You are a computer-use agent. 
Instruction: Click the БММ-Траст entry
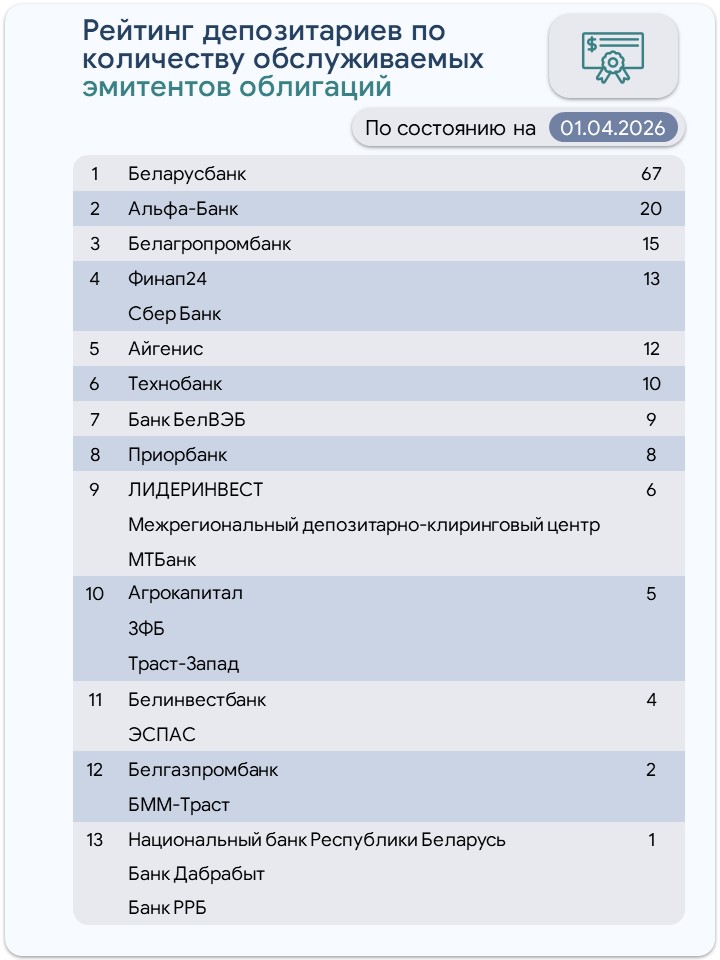click(x=179, y=805)
